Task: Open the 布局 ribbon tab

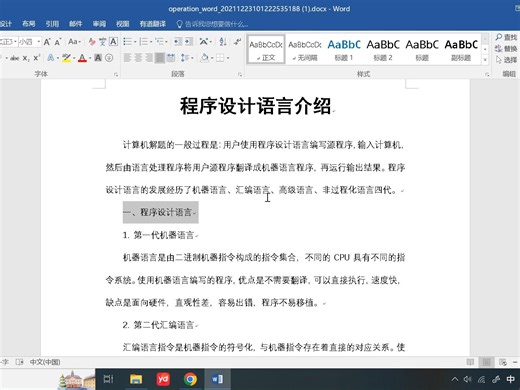Action: (x=29, y=24)
